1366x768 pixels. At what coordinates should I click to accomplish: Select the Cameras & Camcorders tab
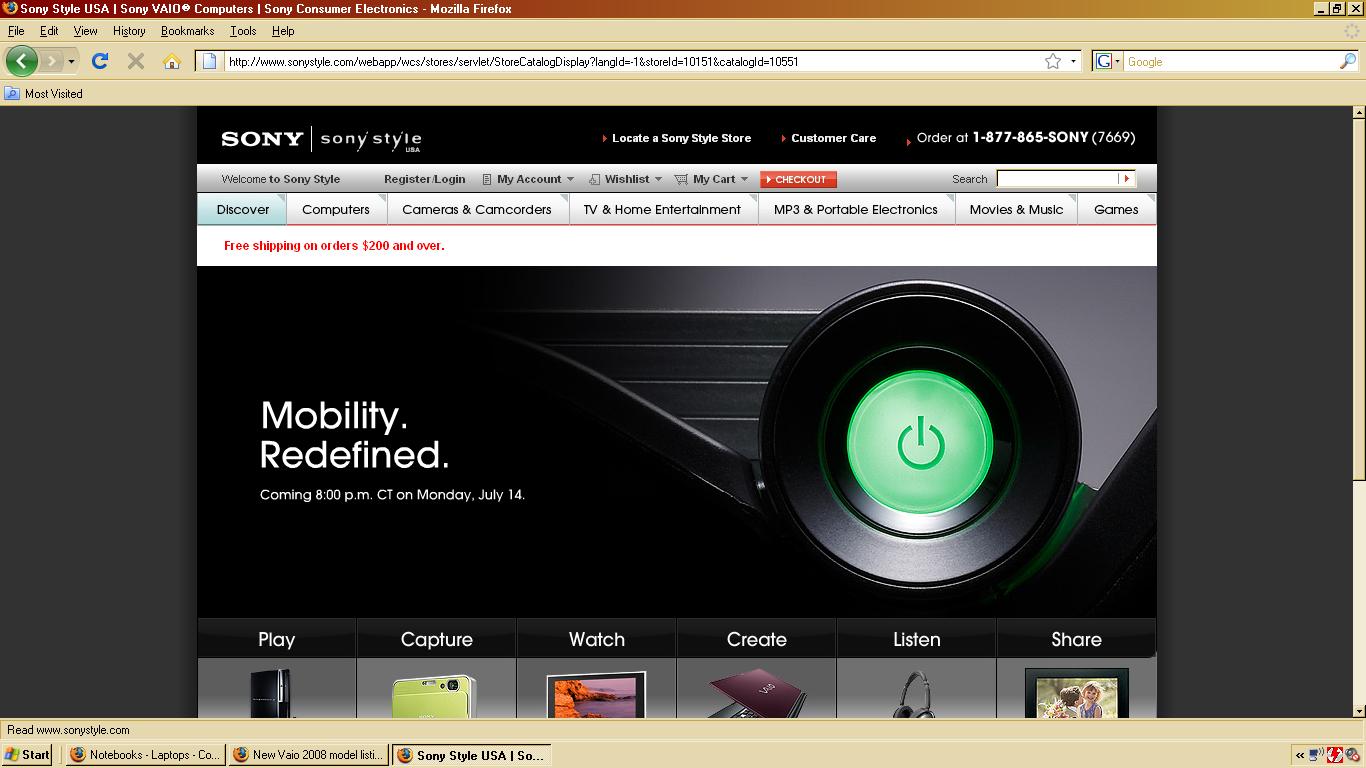click(477, 209)
